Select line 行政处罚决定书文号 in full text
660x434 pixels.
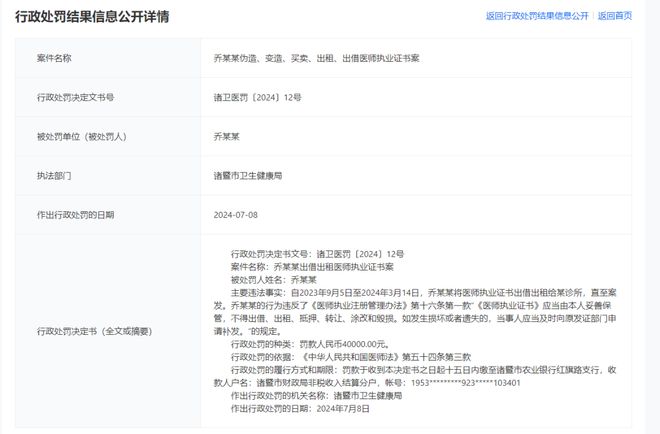click(x=317, y=254)
